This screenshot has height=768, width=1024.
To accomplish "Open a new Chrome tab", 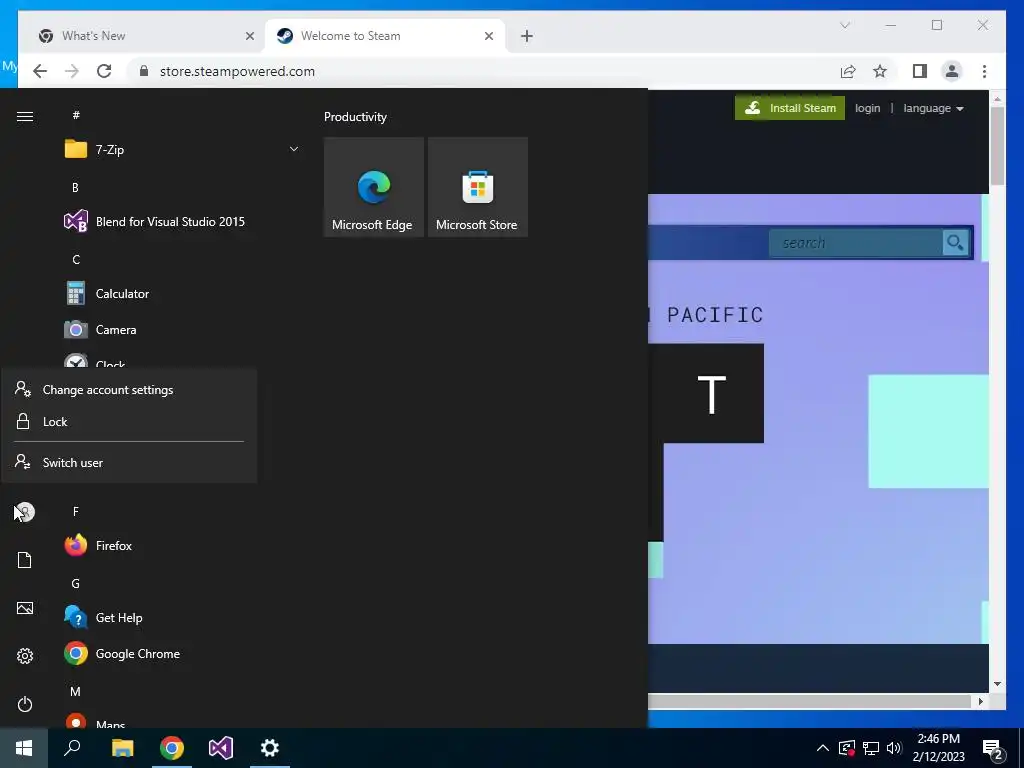I will click(x=527, y=36).
